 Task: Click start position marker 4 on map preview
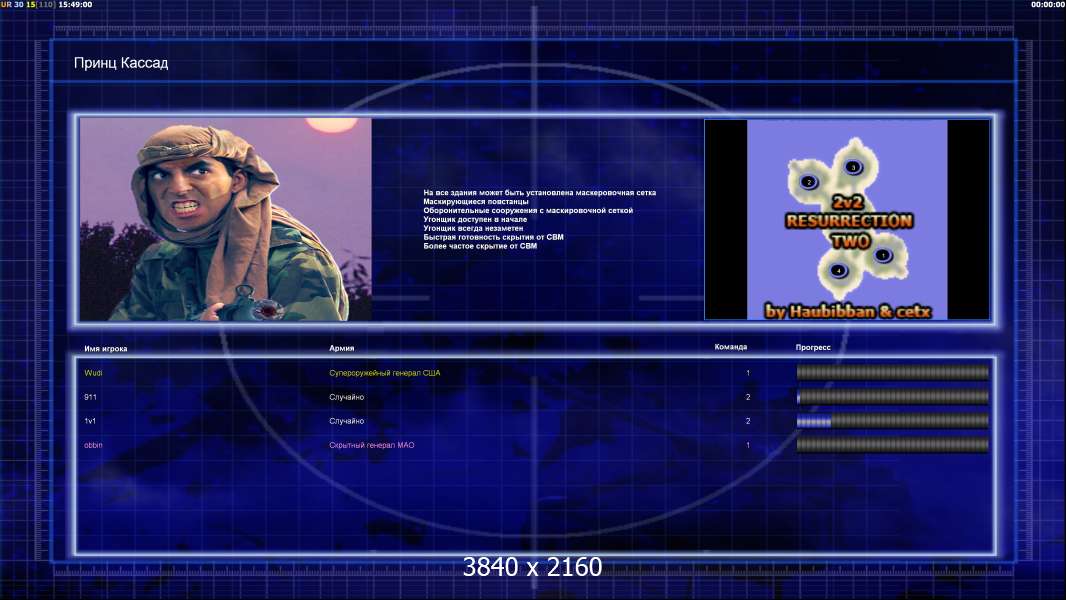(x=838, y=270)
